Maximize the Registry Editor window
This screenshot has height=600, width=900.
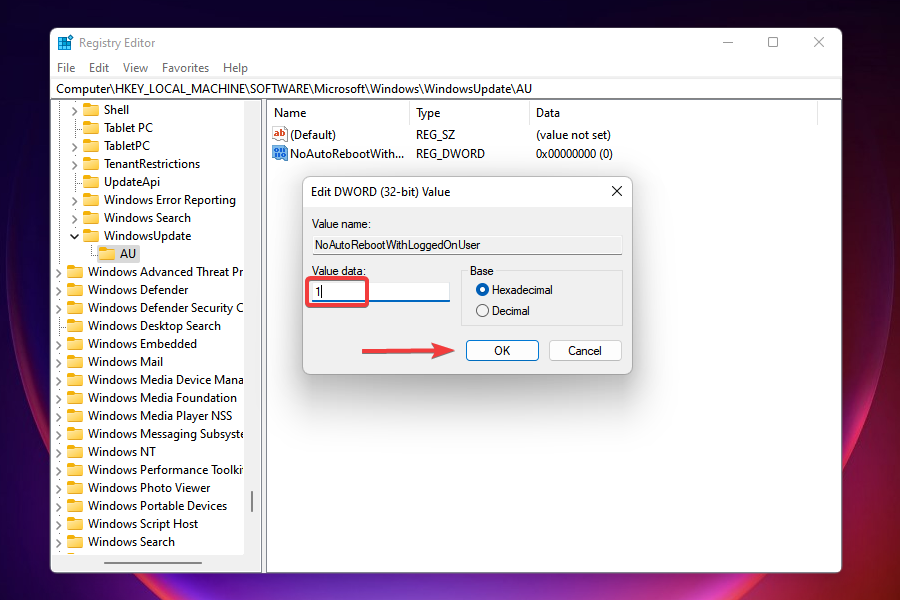click(773, 42)
